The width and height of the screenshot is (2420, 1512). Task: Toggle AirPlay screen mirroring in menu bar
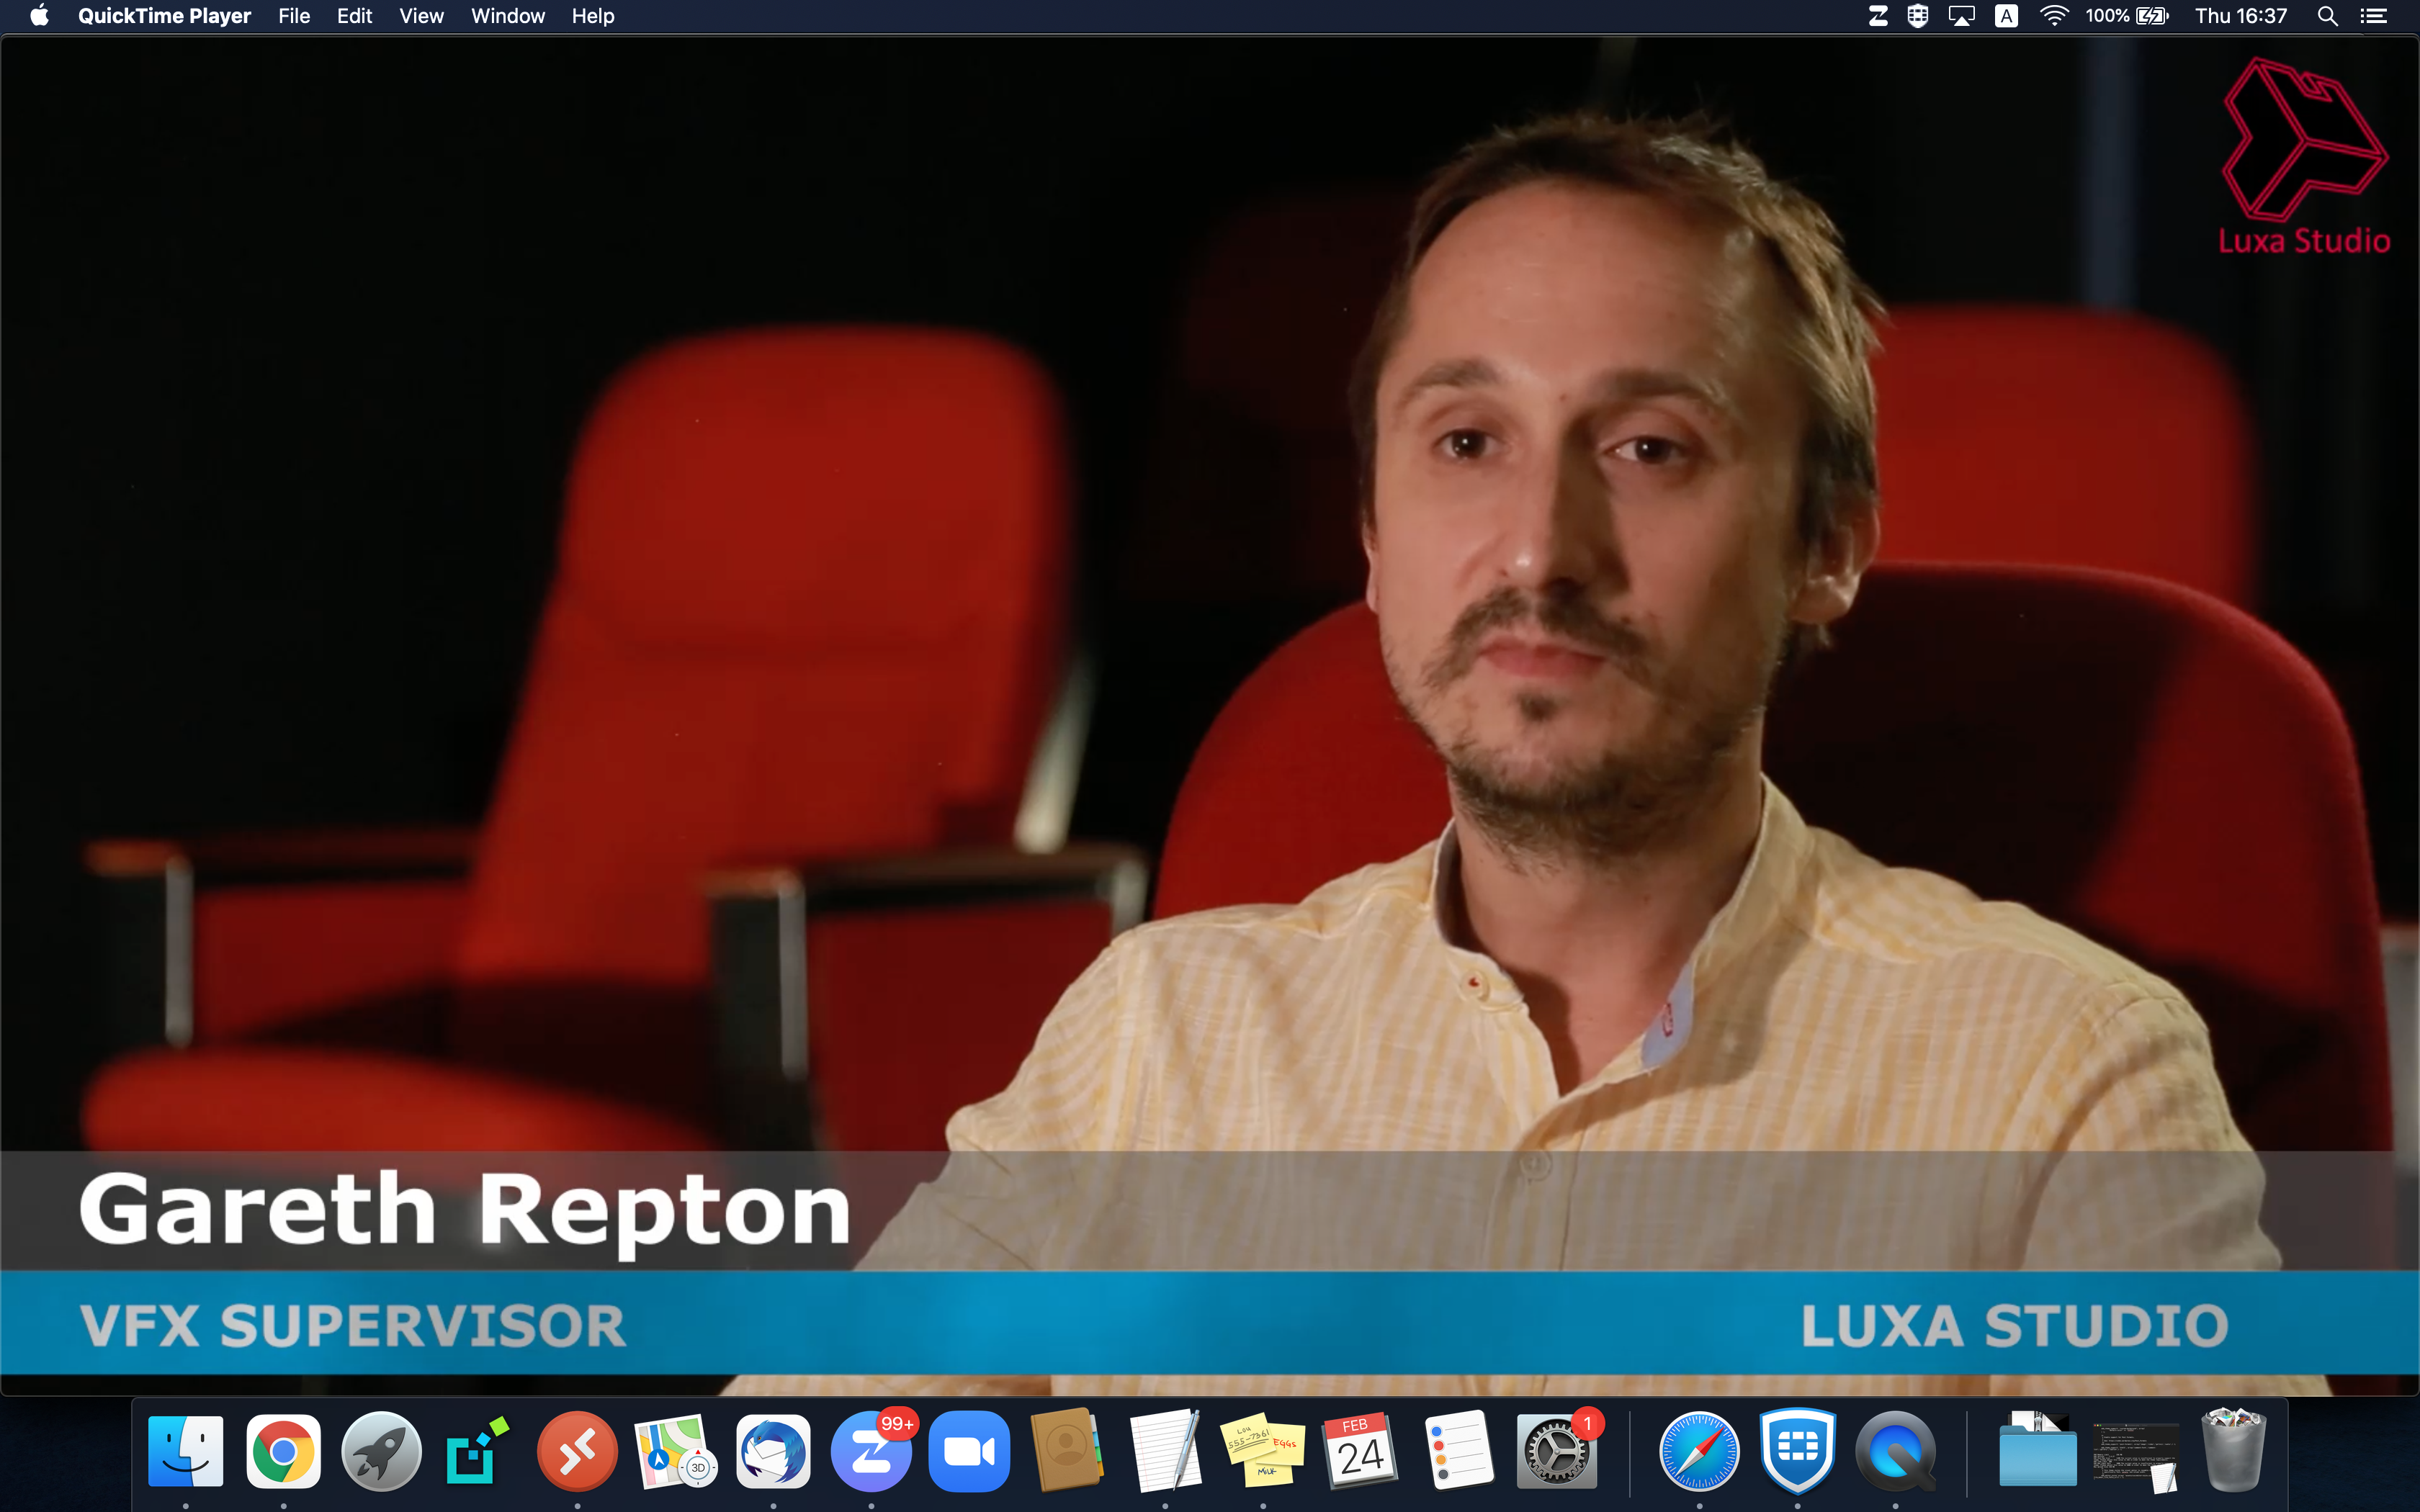point(1961,15)
